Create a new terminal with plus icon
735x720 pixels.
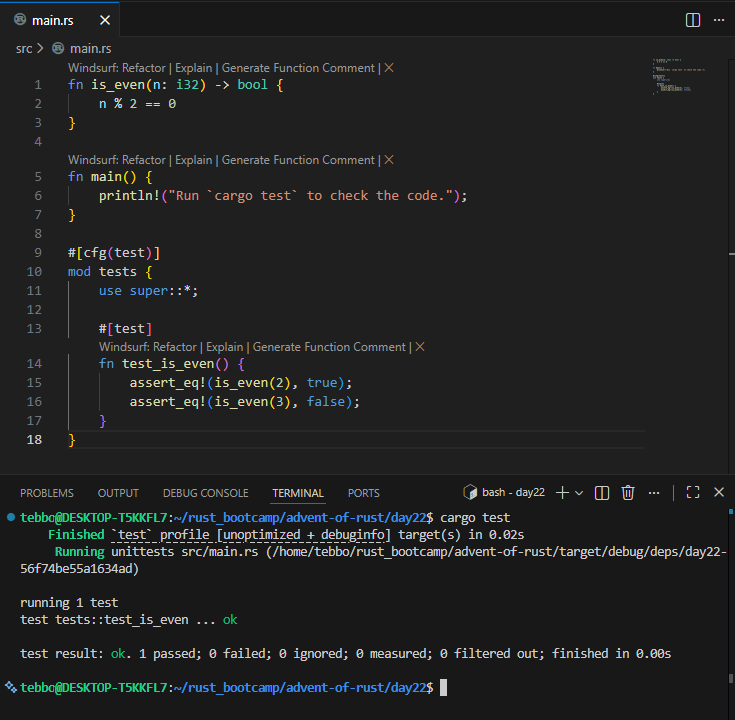coord(562,493)
